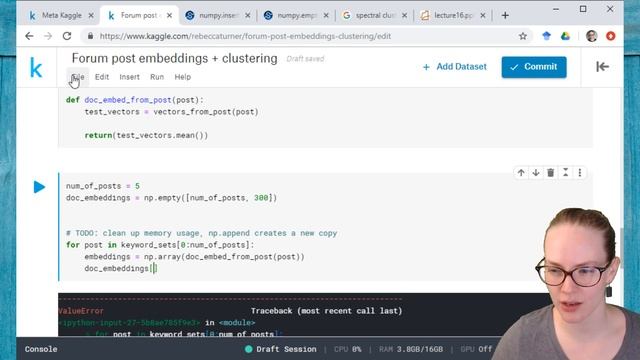Image resolution: width=640 pixels, height=360 pixels.
Task: Bookmark this page with the star icon
Action: click(523, 36)
